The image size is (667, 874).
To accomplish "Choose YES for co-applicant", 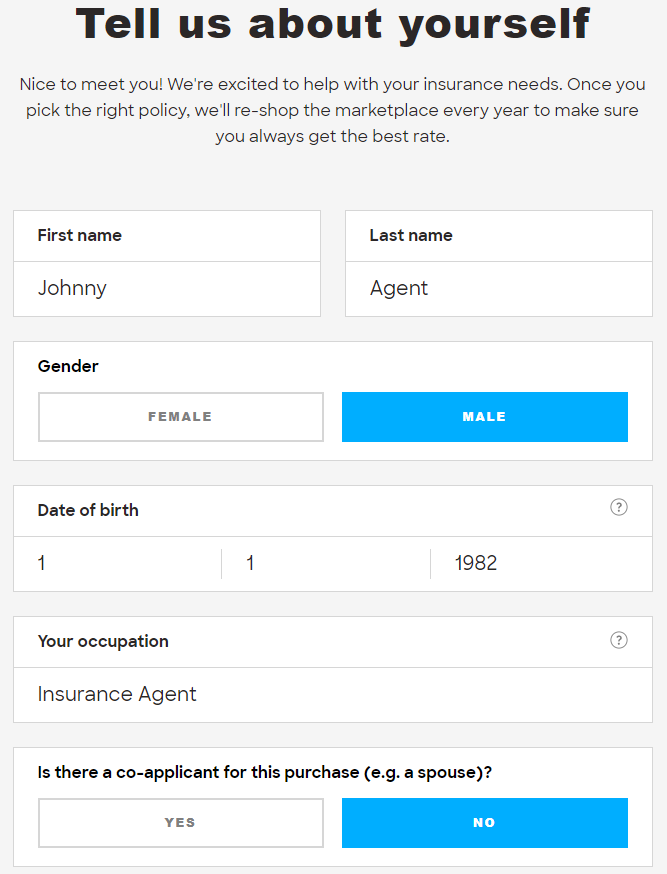I will click(181, 823).
